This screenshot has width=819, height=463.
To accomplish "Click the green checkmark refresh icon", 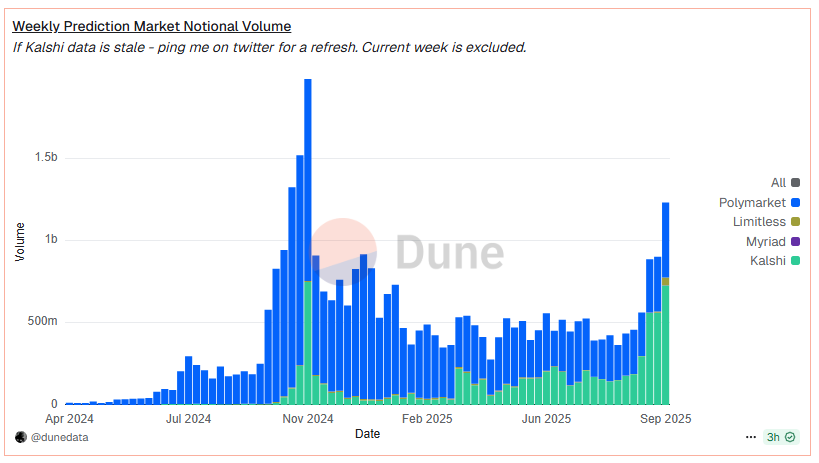I will pos(790,437).
